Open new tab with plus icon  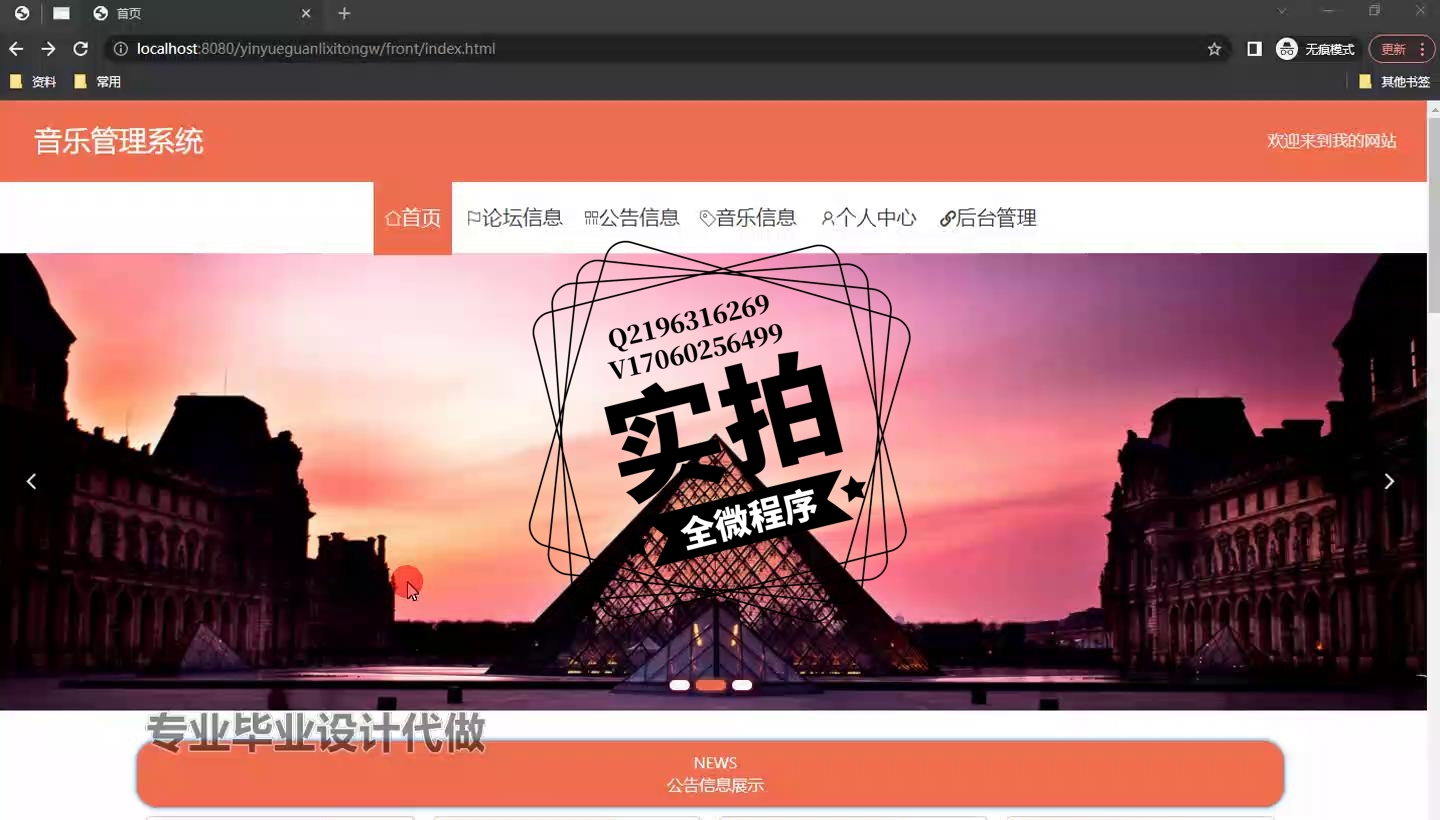pos(344,13)
